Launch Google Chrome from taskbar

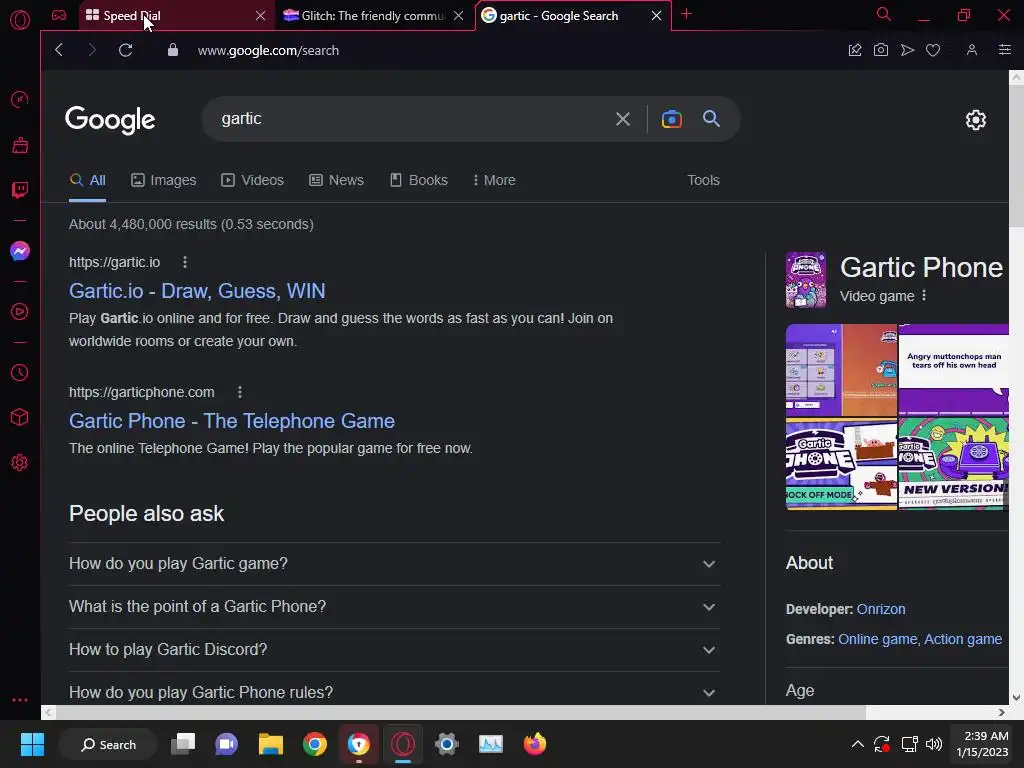[x=315, y=744]
